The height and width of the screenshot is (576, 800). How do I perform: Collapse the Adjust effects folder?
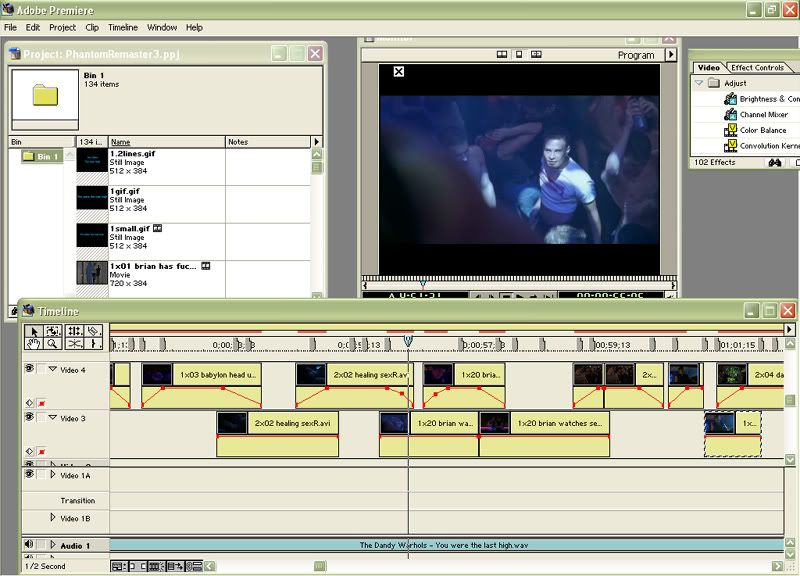[x=699, y=83]
